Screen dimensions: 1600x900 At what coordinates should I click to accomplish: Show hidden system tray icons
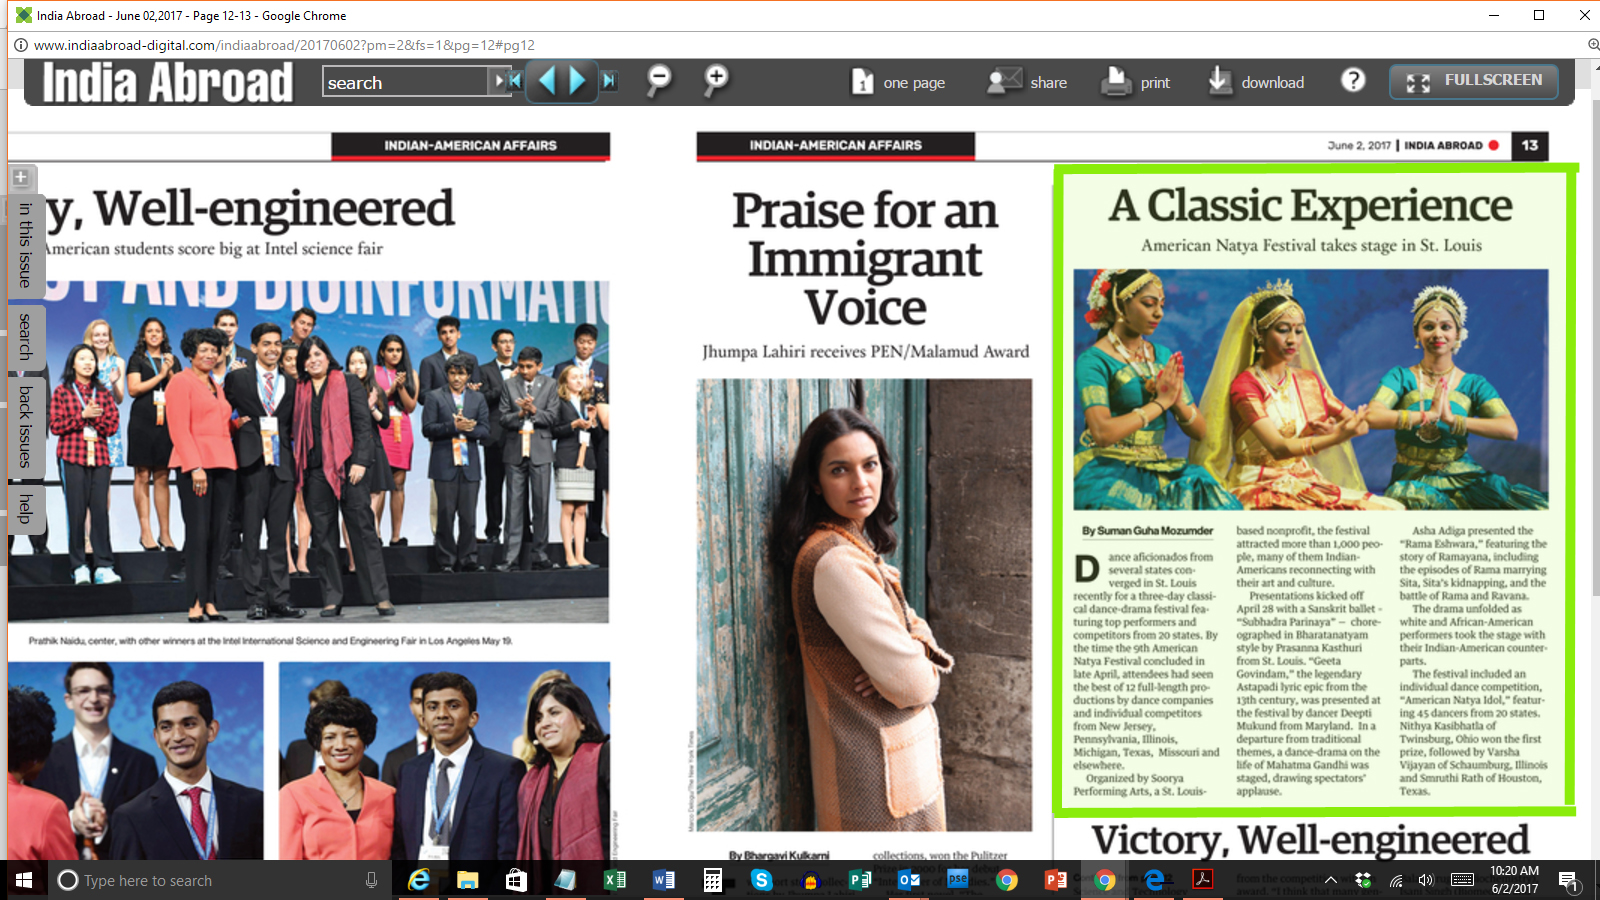coord(1330,880)
